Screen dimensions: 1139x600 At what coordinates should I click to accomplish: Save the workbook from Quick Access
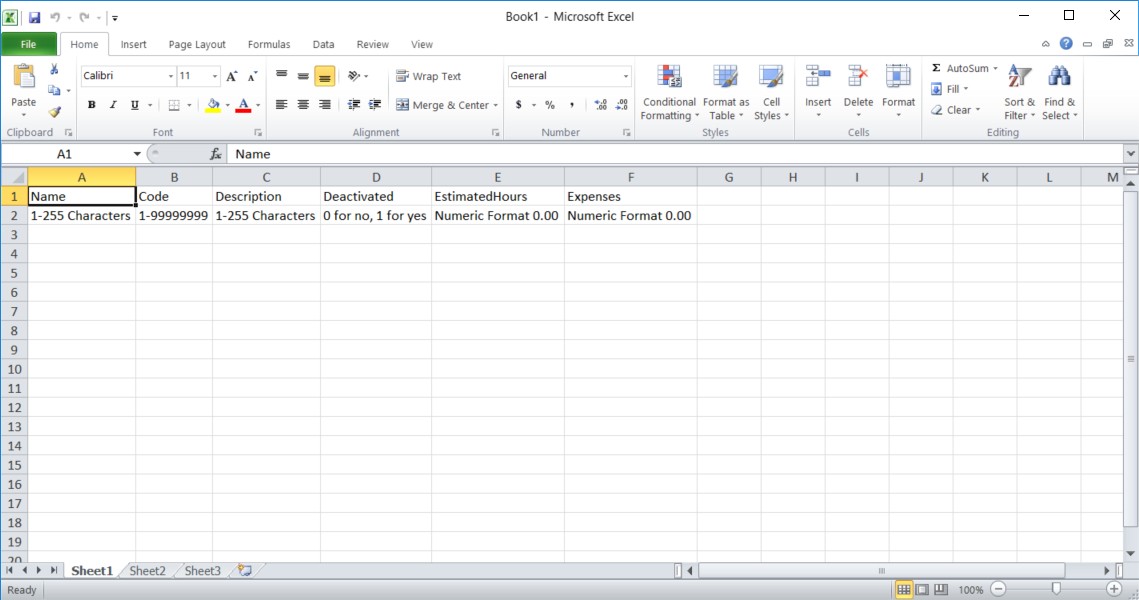(x=34, y=17)
